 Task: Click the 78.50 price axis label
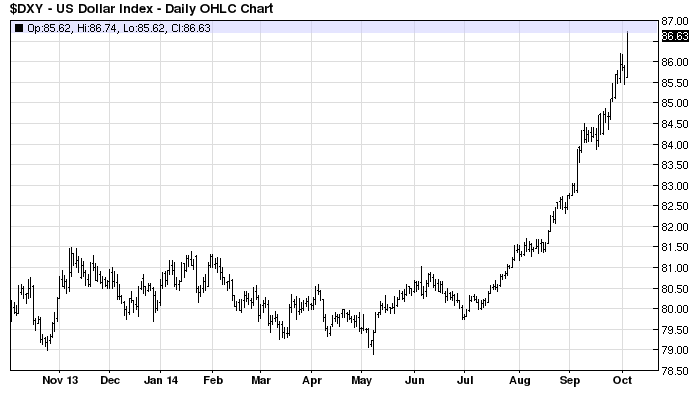[675, 371]
